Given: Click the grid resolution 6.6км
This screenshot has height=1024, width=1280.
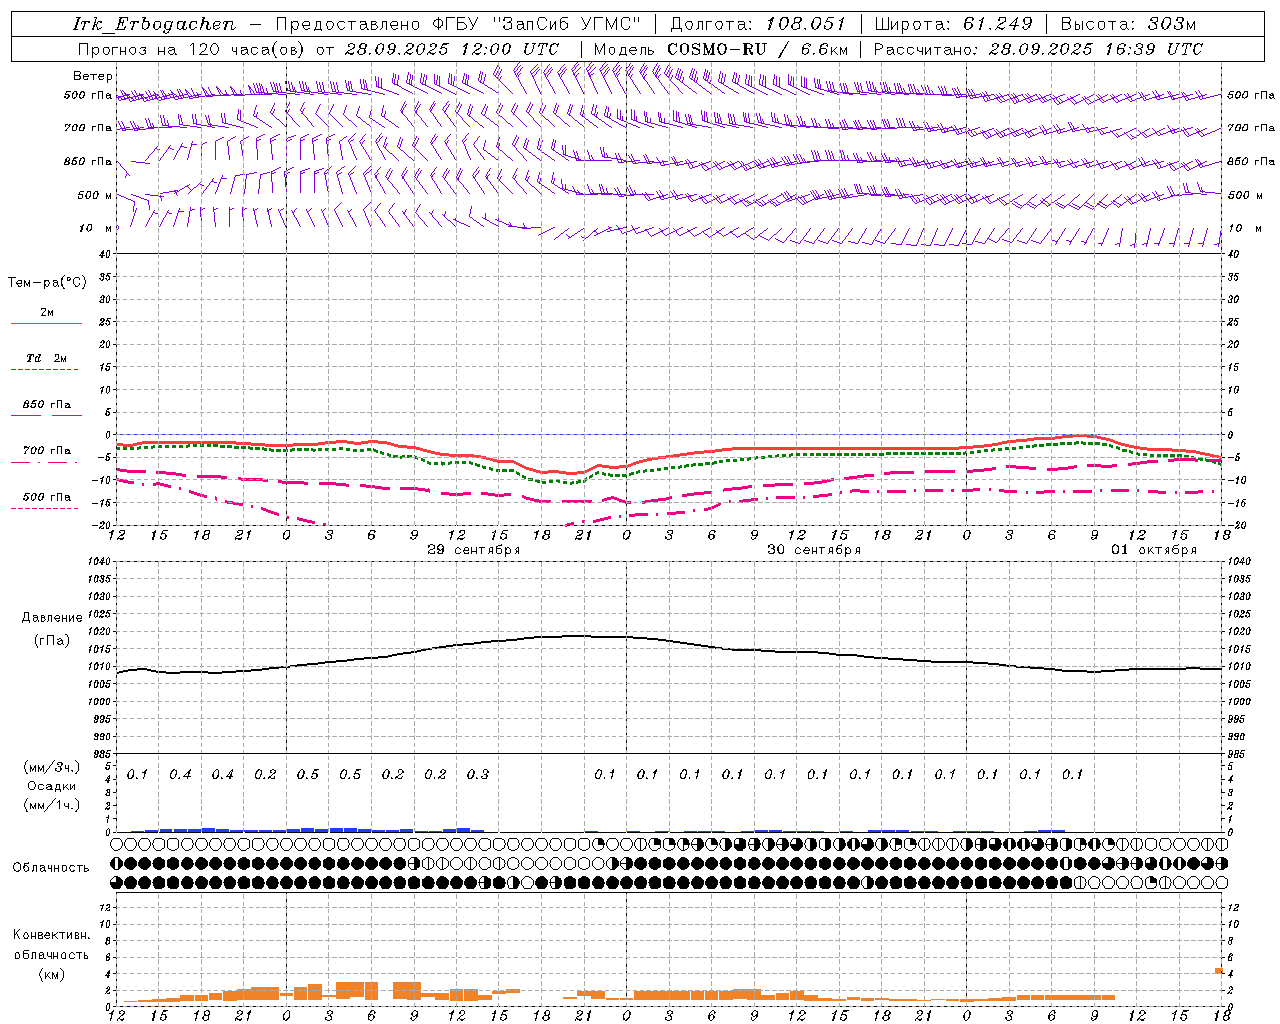Looking at the screenshot, I should 825,49.
